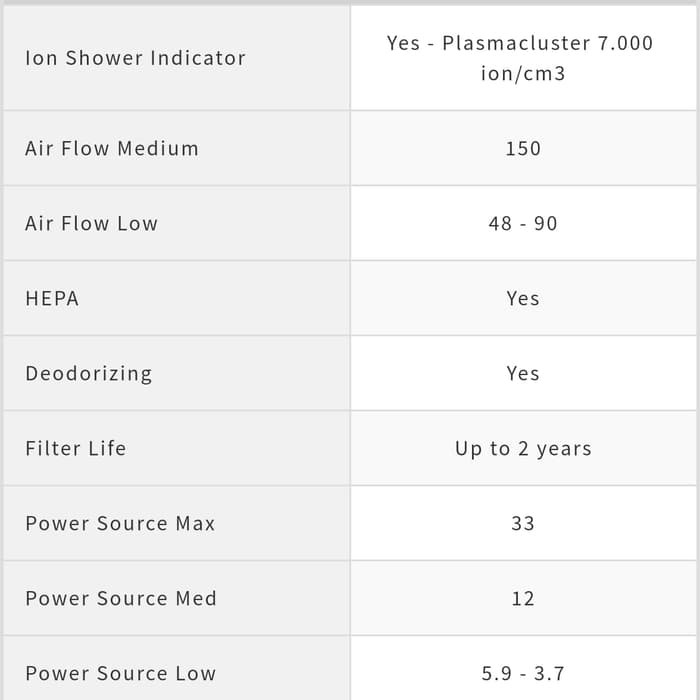700x700 pixels.
Task: Select the 48 - 90 air flow value
Action: click(x=523, y=224)
